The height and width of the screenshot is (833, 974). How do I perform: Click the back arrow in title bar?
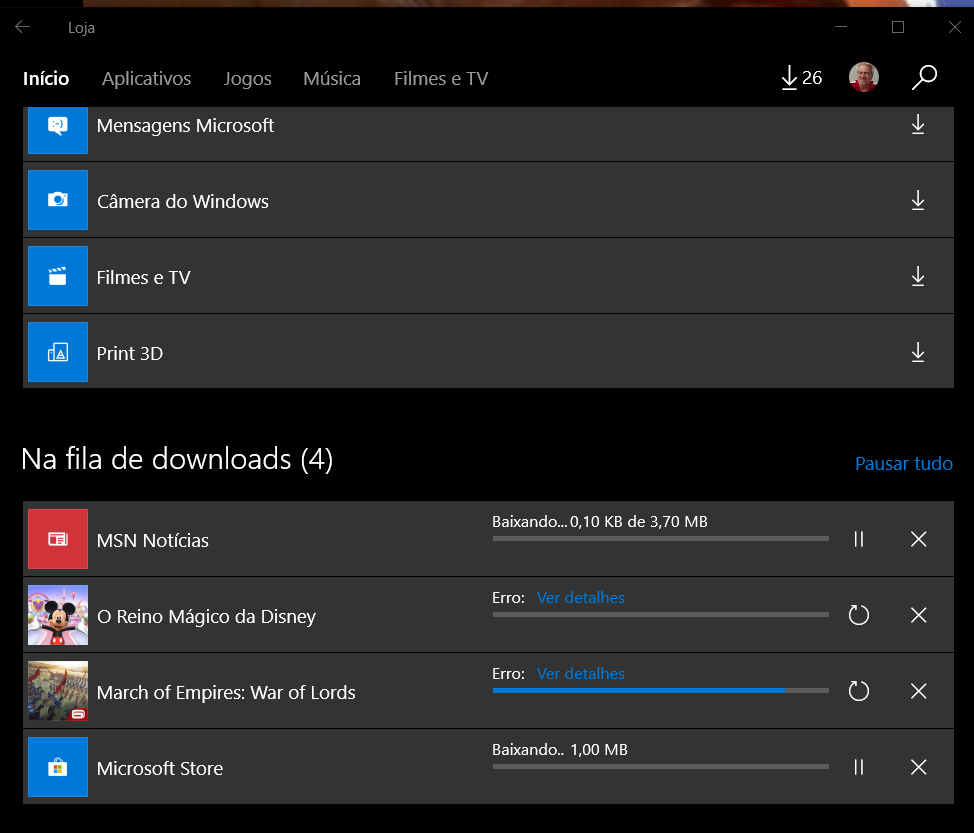[x=23, y=27]
